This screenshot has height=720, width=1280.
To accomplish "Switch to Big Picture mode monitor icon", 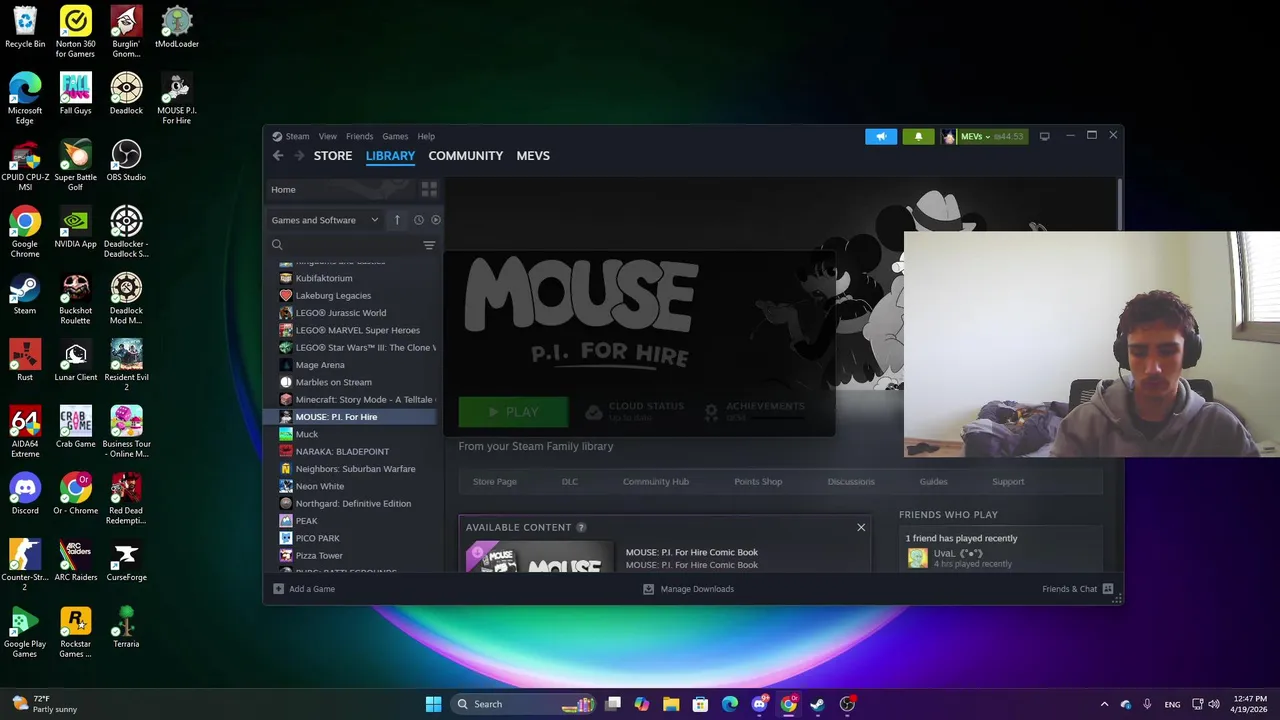I will click(1044, 136).
